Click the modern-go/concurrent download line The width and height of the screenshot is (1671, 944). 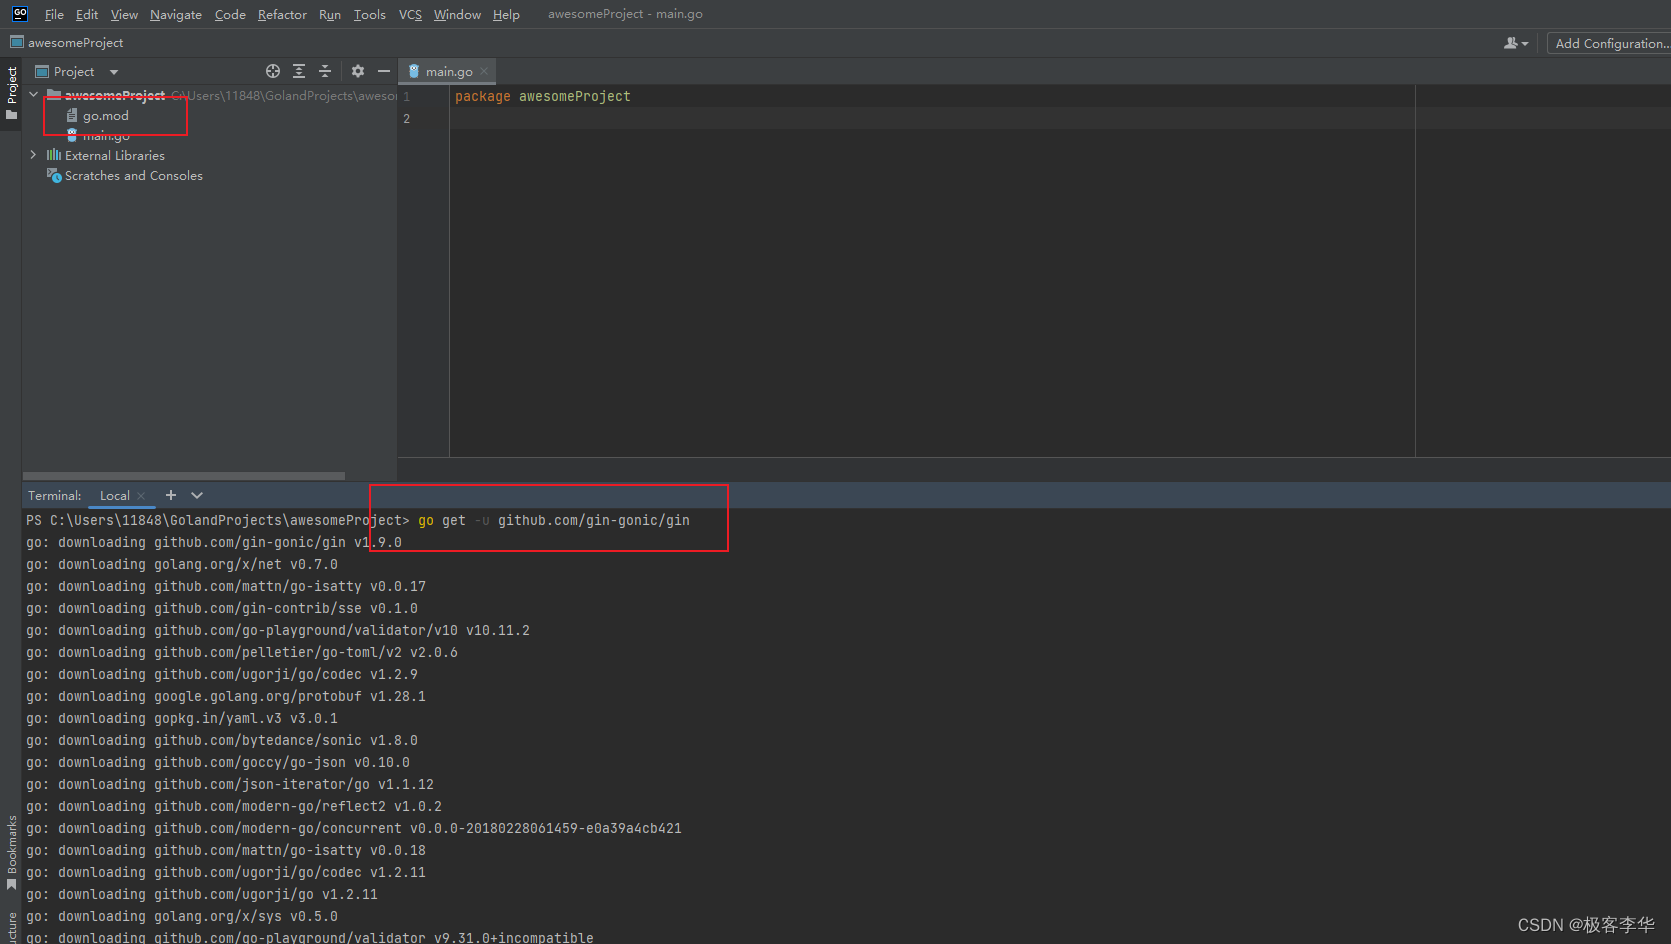354,829
